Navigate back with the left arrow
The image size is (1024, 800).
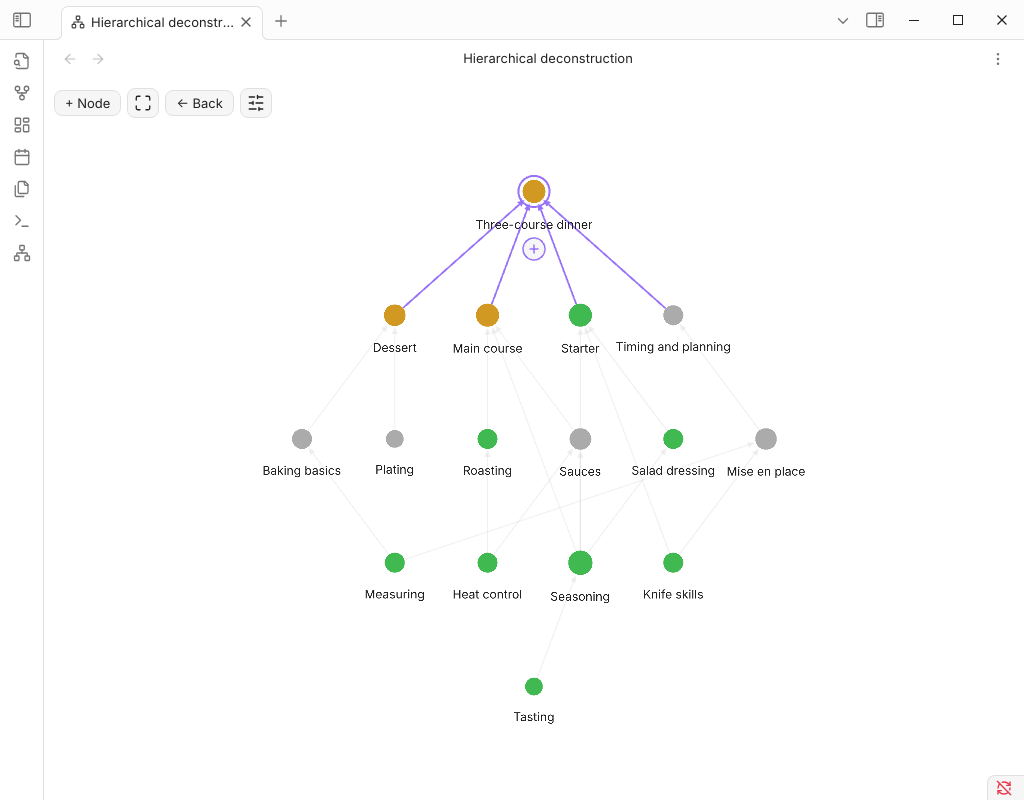[70, 59]
